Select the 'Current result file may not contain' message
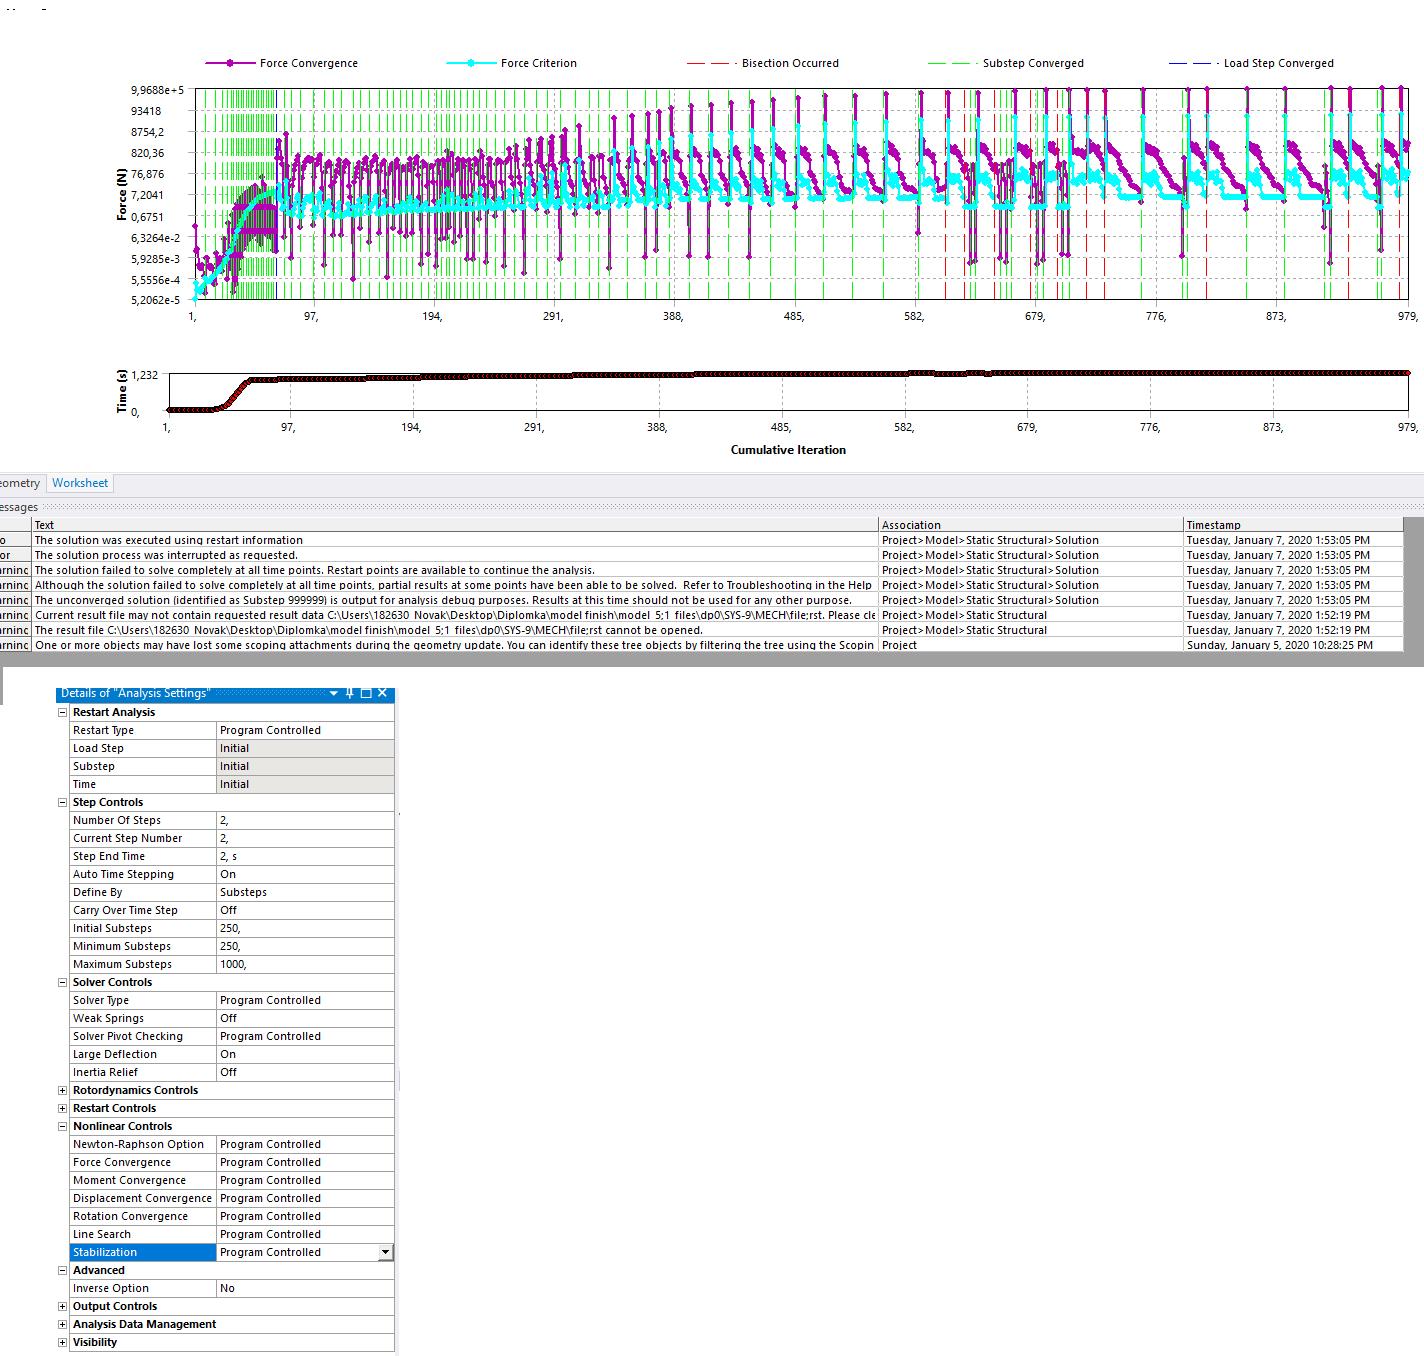The width and height of the screenshot is (1424, 1356). click(x=455, y=615)
